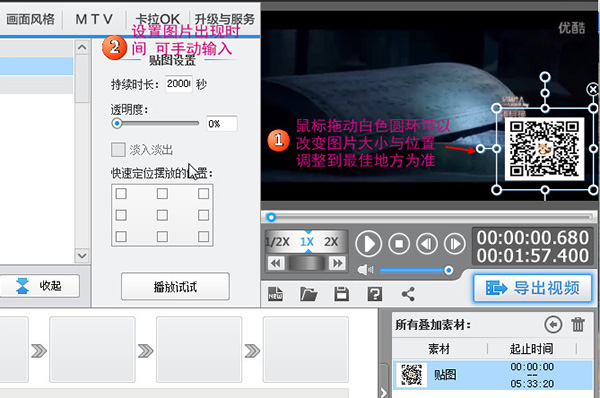
Task: Set playback speed to 2X
Action: click(x=331, y=242)
